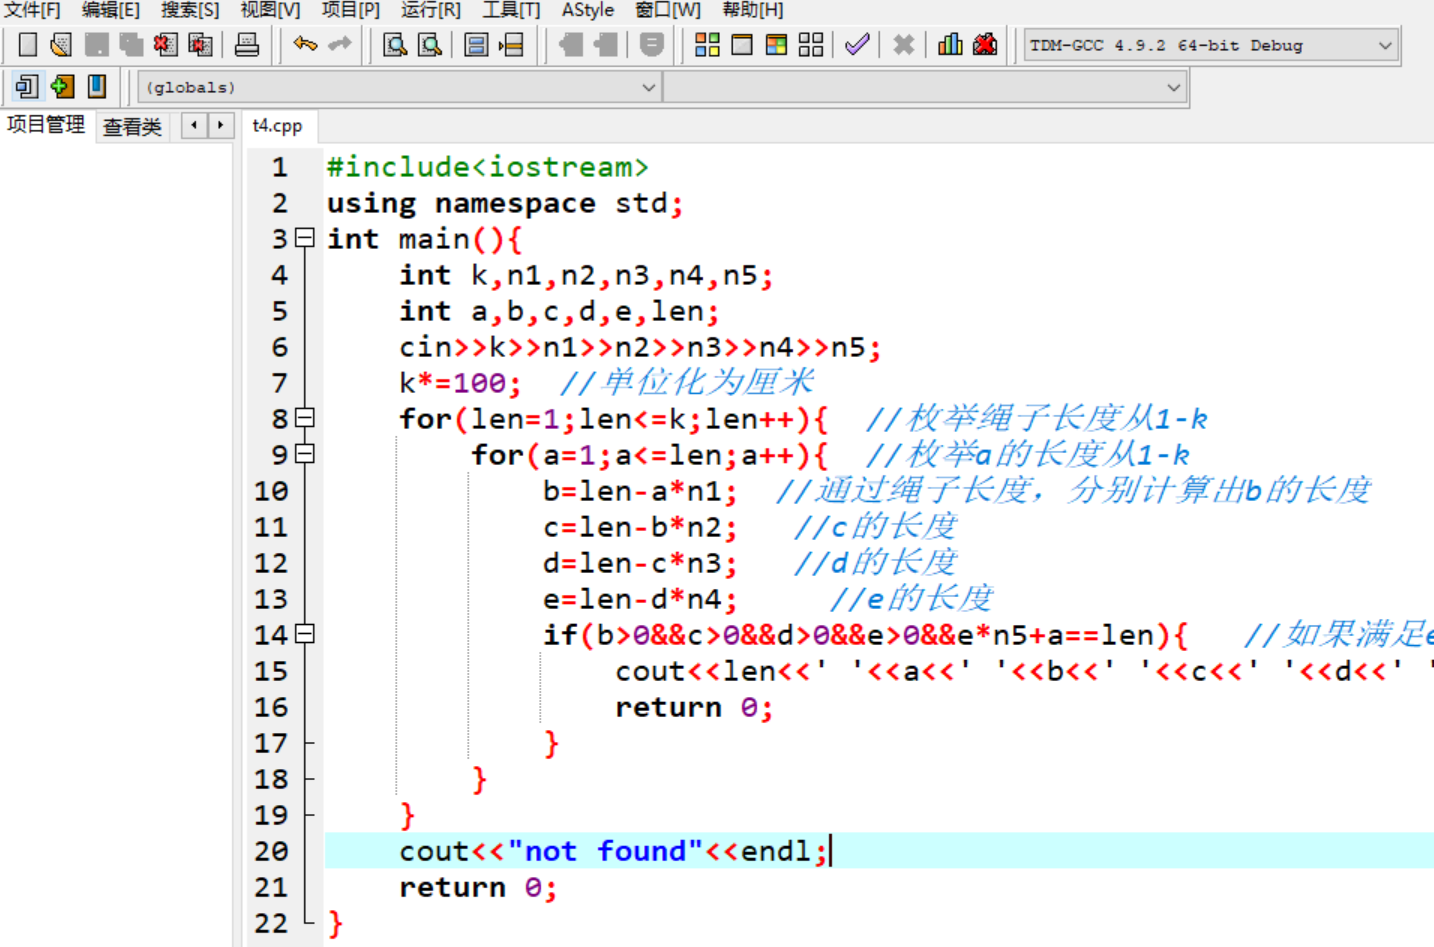This screenshot has height=947, width=1434.
Task: Undo the last edit
Action: click(x=305, y=45)
